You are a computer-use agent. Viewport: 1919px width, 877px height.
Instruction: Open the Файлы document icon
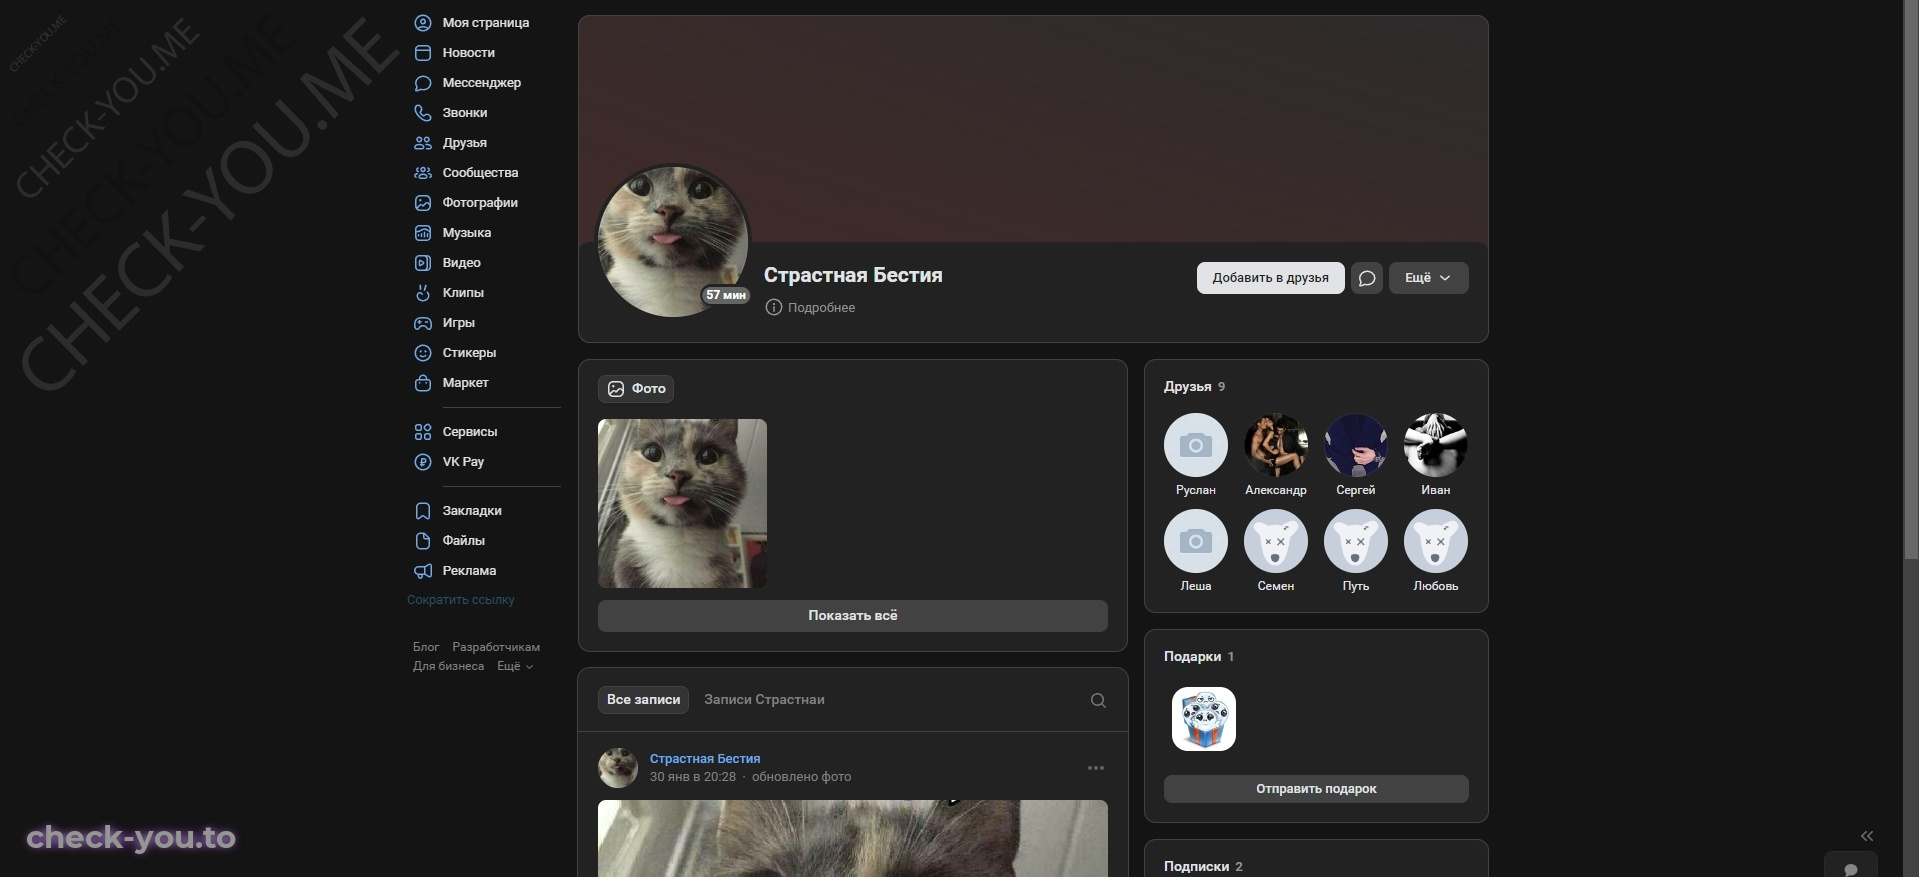(x=423, y=541)
